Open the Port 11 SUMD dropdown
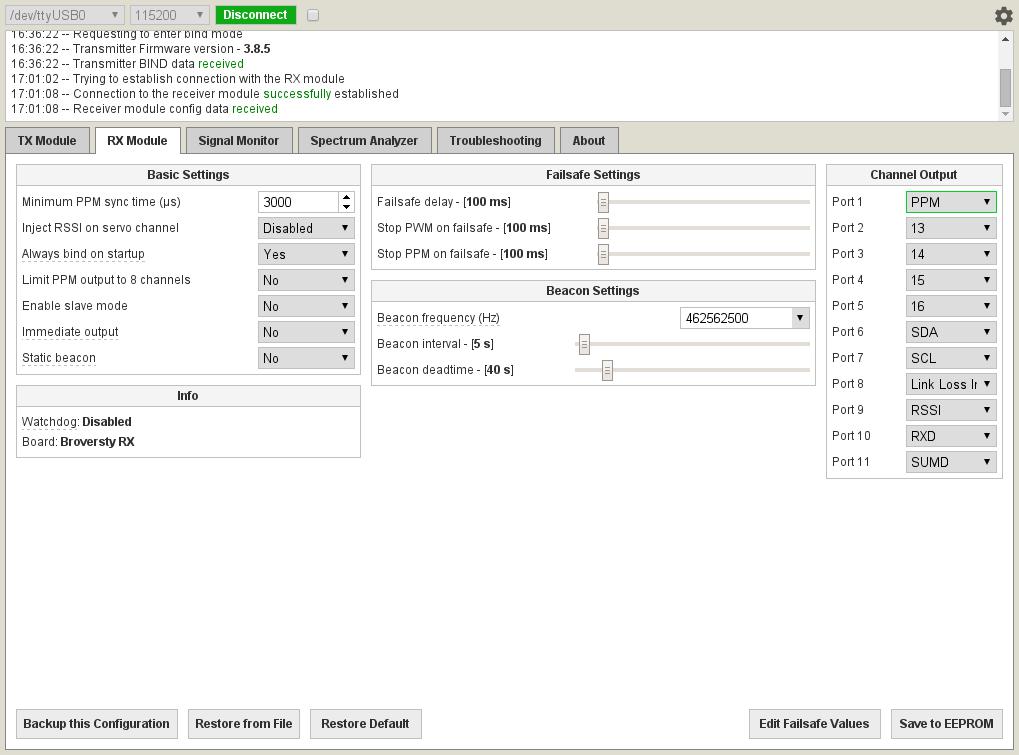This screenshot has width=1019, height=755. [951, 462]
